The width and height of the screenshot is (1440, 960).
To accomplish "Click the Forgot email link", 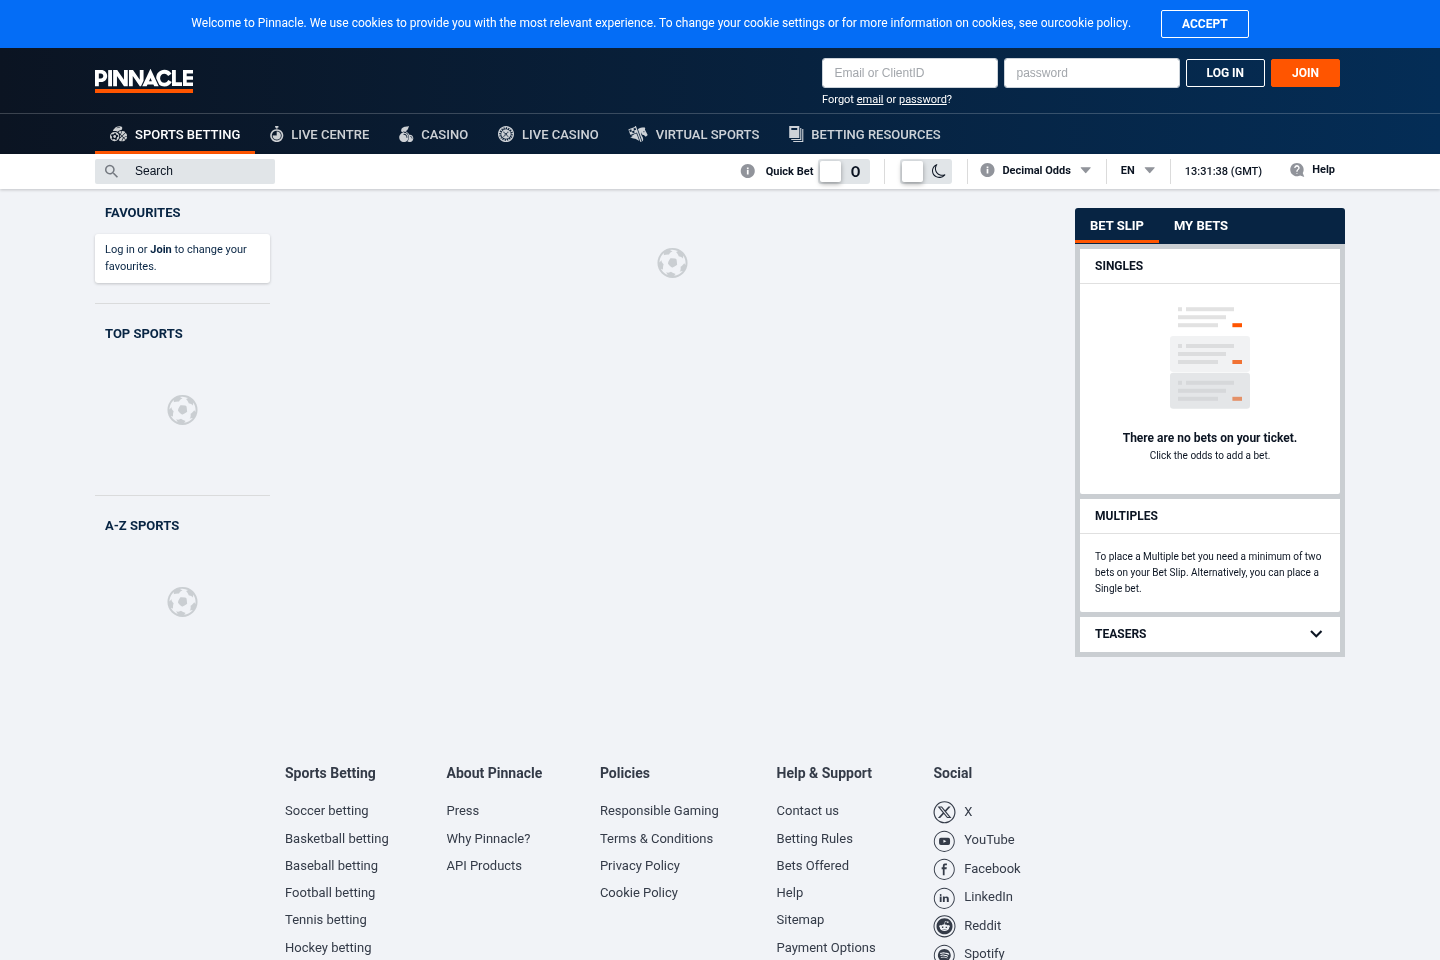I will [870, 100].
